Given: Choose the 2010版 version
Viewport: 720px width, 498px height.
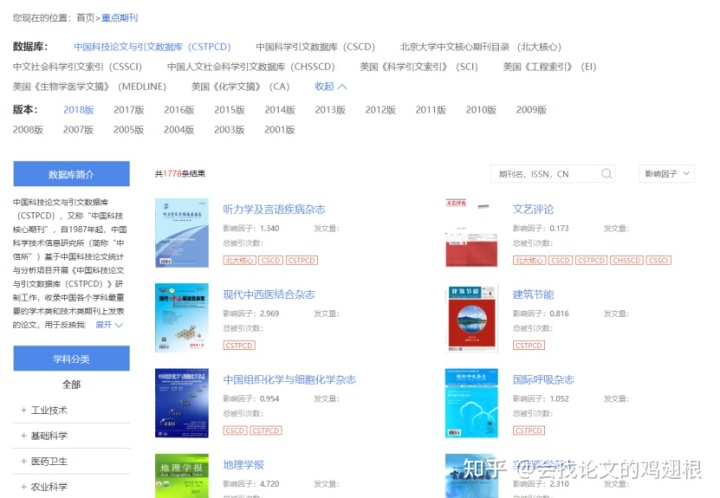Looking at the screenshot, I should [481, 110].
